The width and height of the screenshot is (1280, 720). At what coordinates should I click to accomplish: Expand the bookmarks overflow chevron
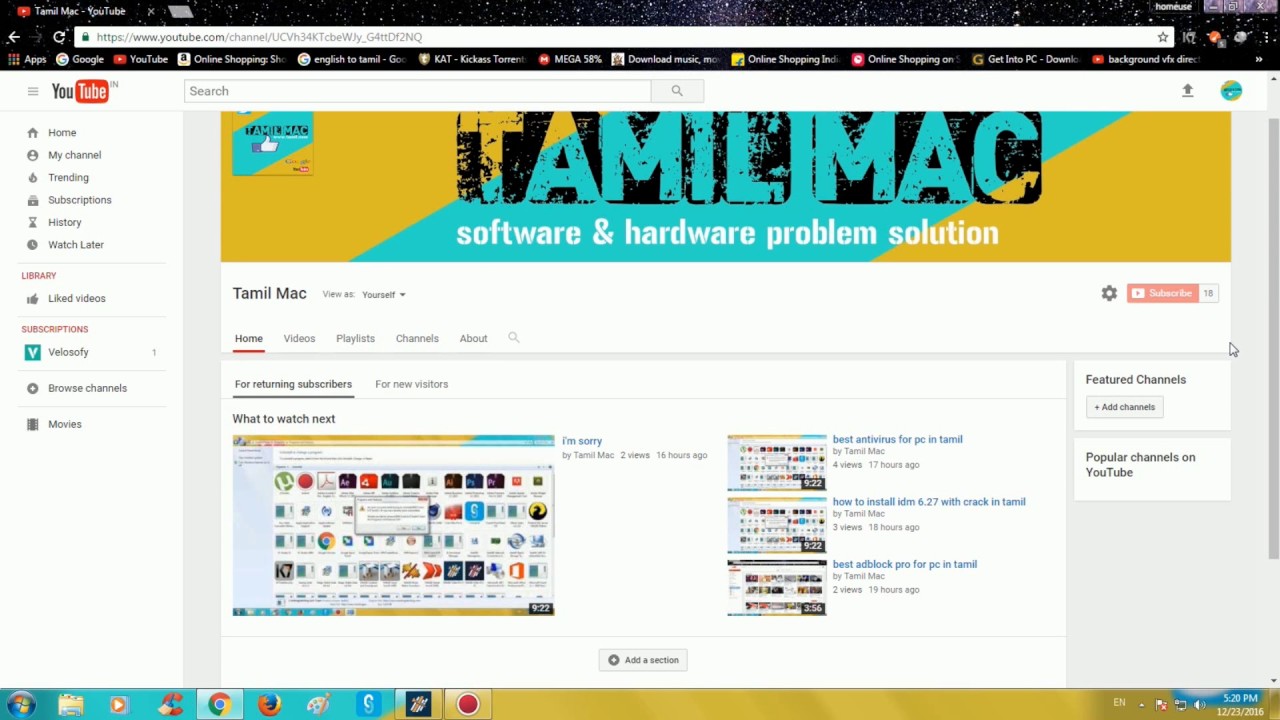[1259, 59]
